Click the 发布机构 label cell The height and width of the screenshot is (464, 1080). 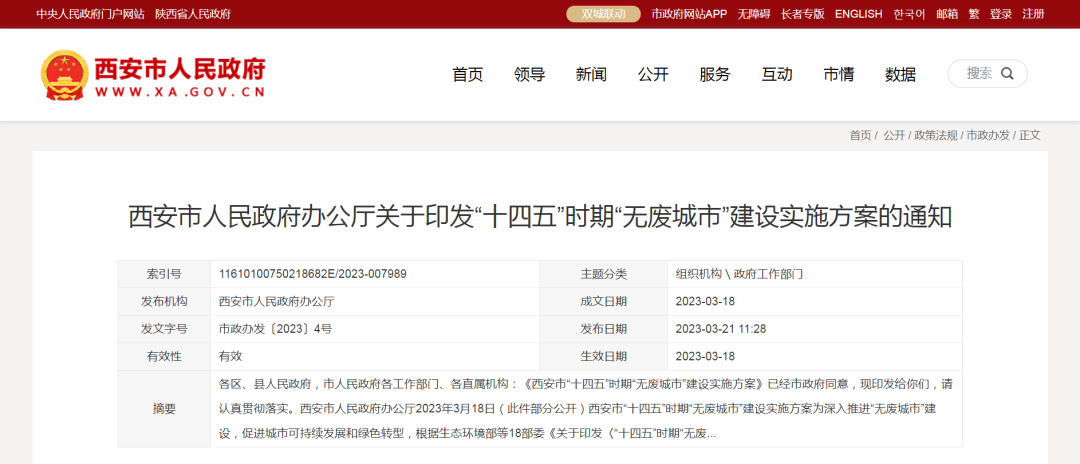click(164, 302)
